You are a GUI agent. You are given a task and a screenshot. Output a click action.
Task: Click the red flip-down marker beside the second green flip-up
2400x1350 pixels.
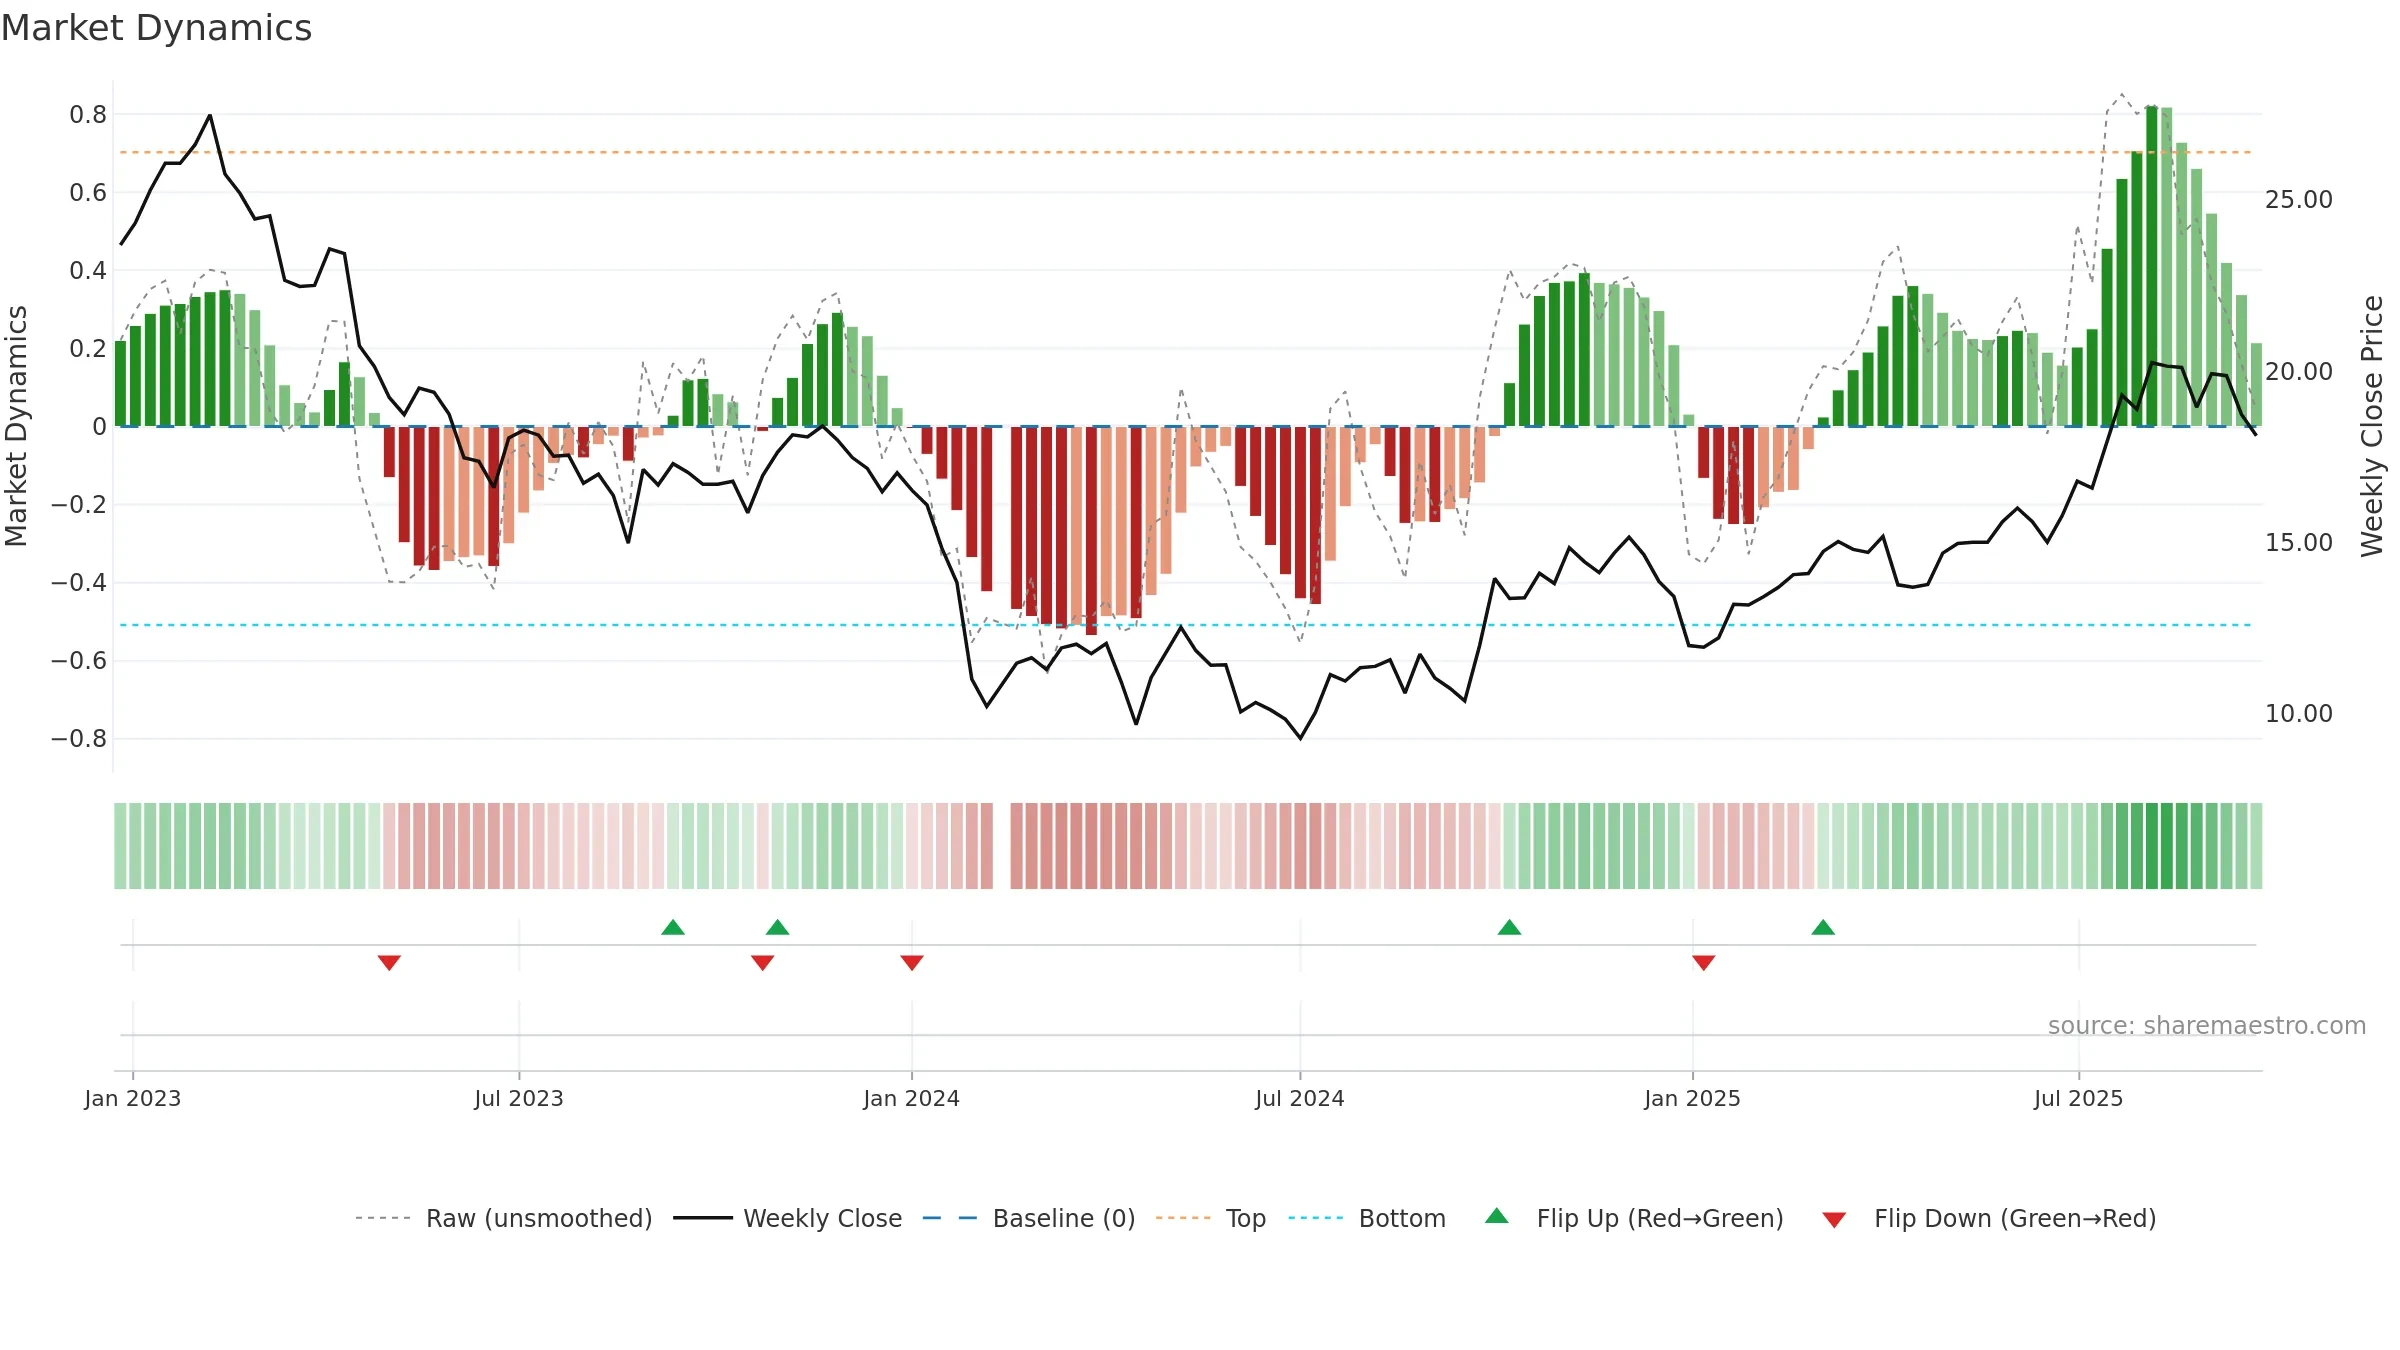(x=763, y=962)
